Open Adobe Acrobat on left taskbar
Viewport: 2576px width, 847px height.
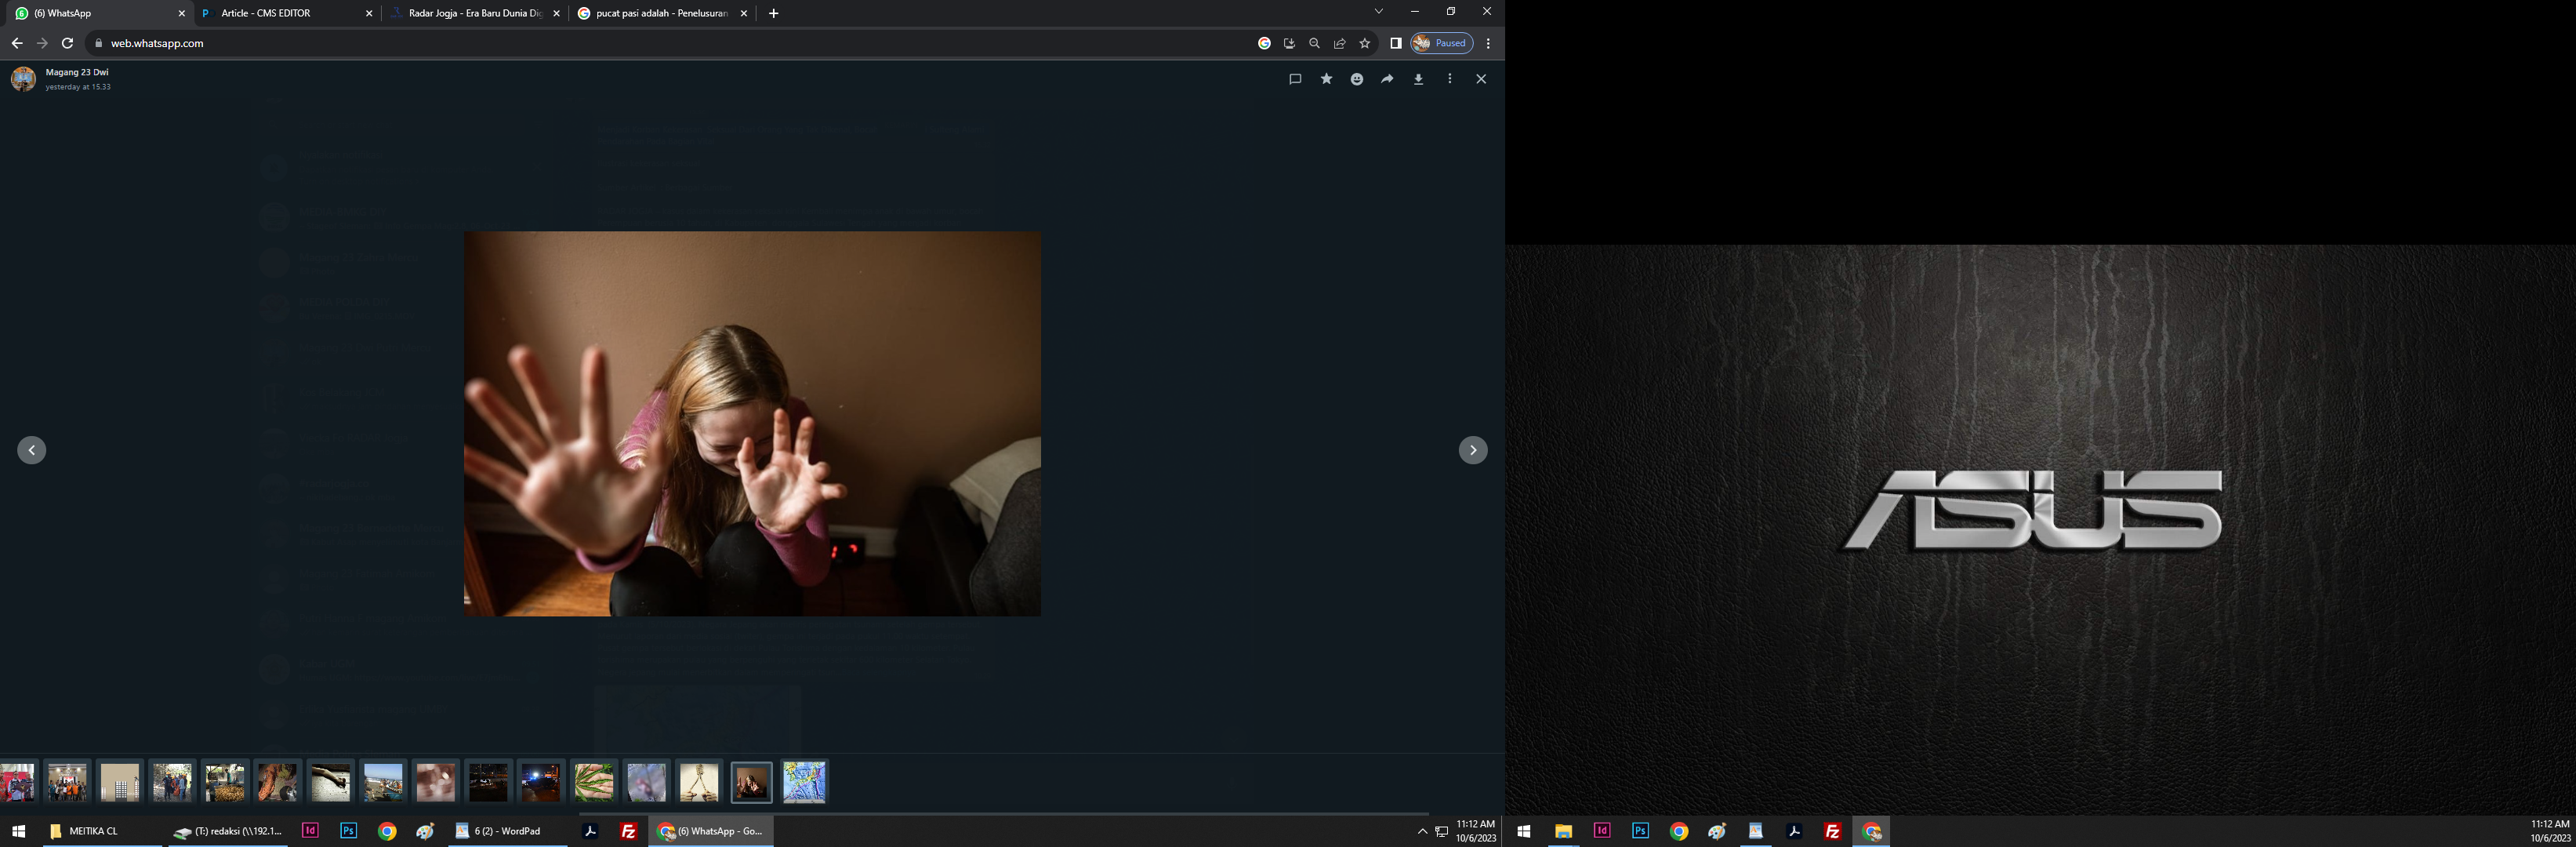tap(590, 831)
